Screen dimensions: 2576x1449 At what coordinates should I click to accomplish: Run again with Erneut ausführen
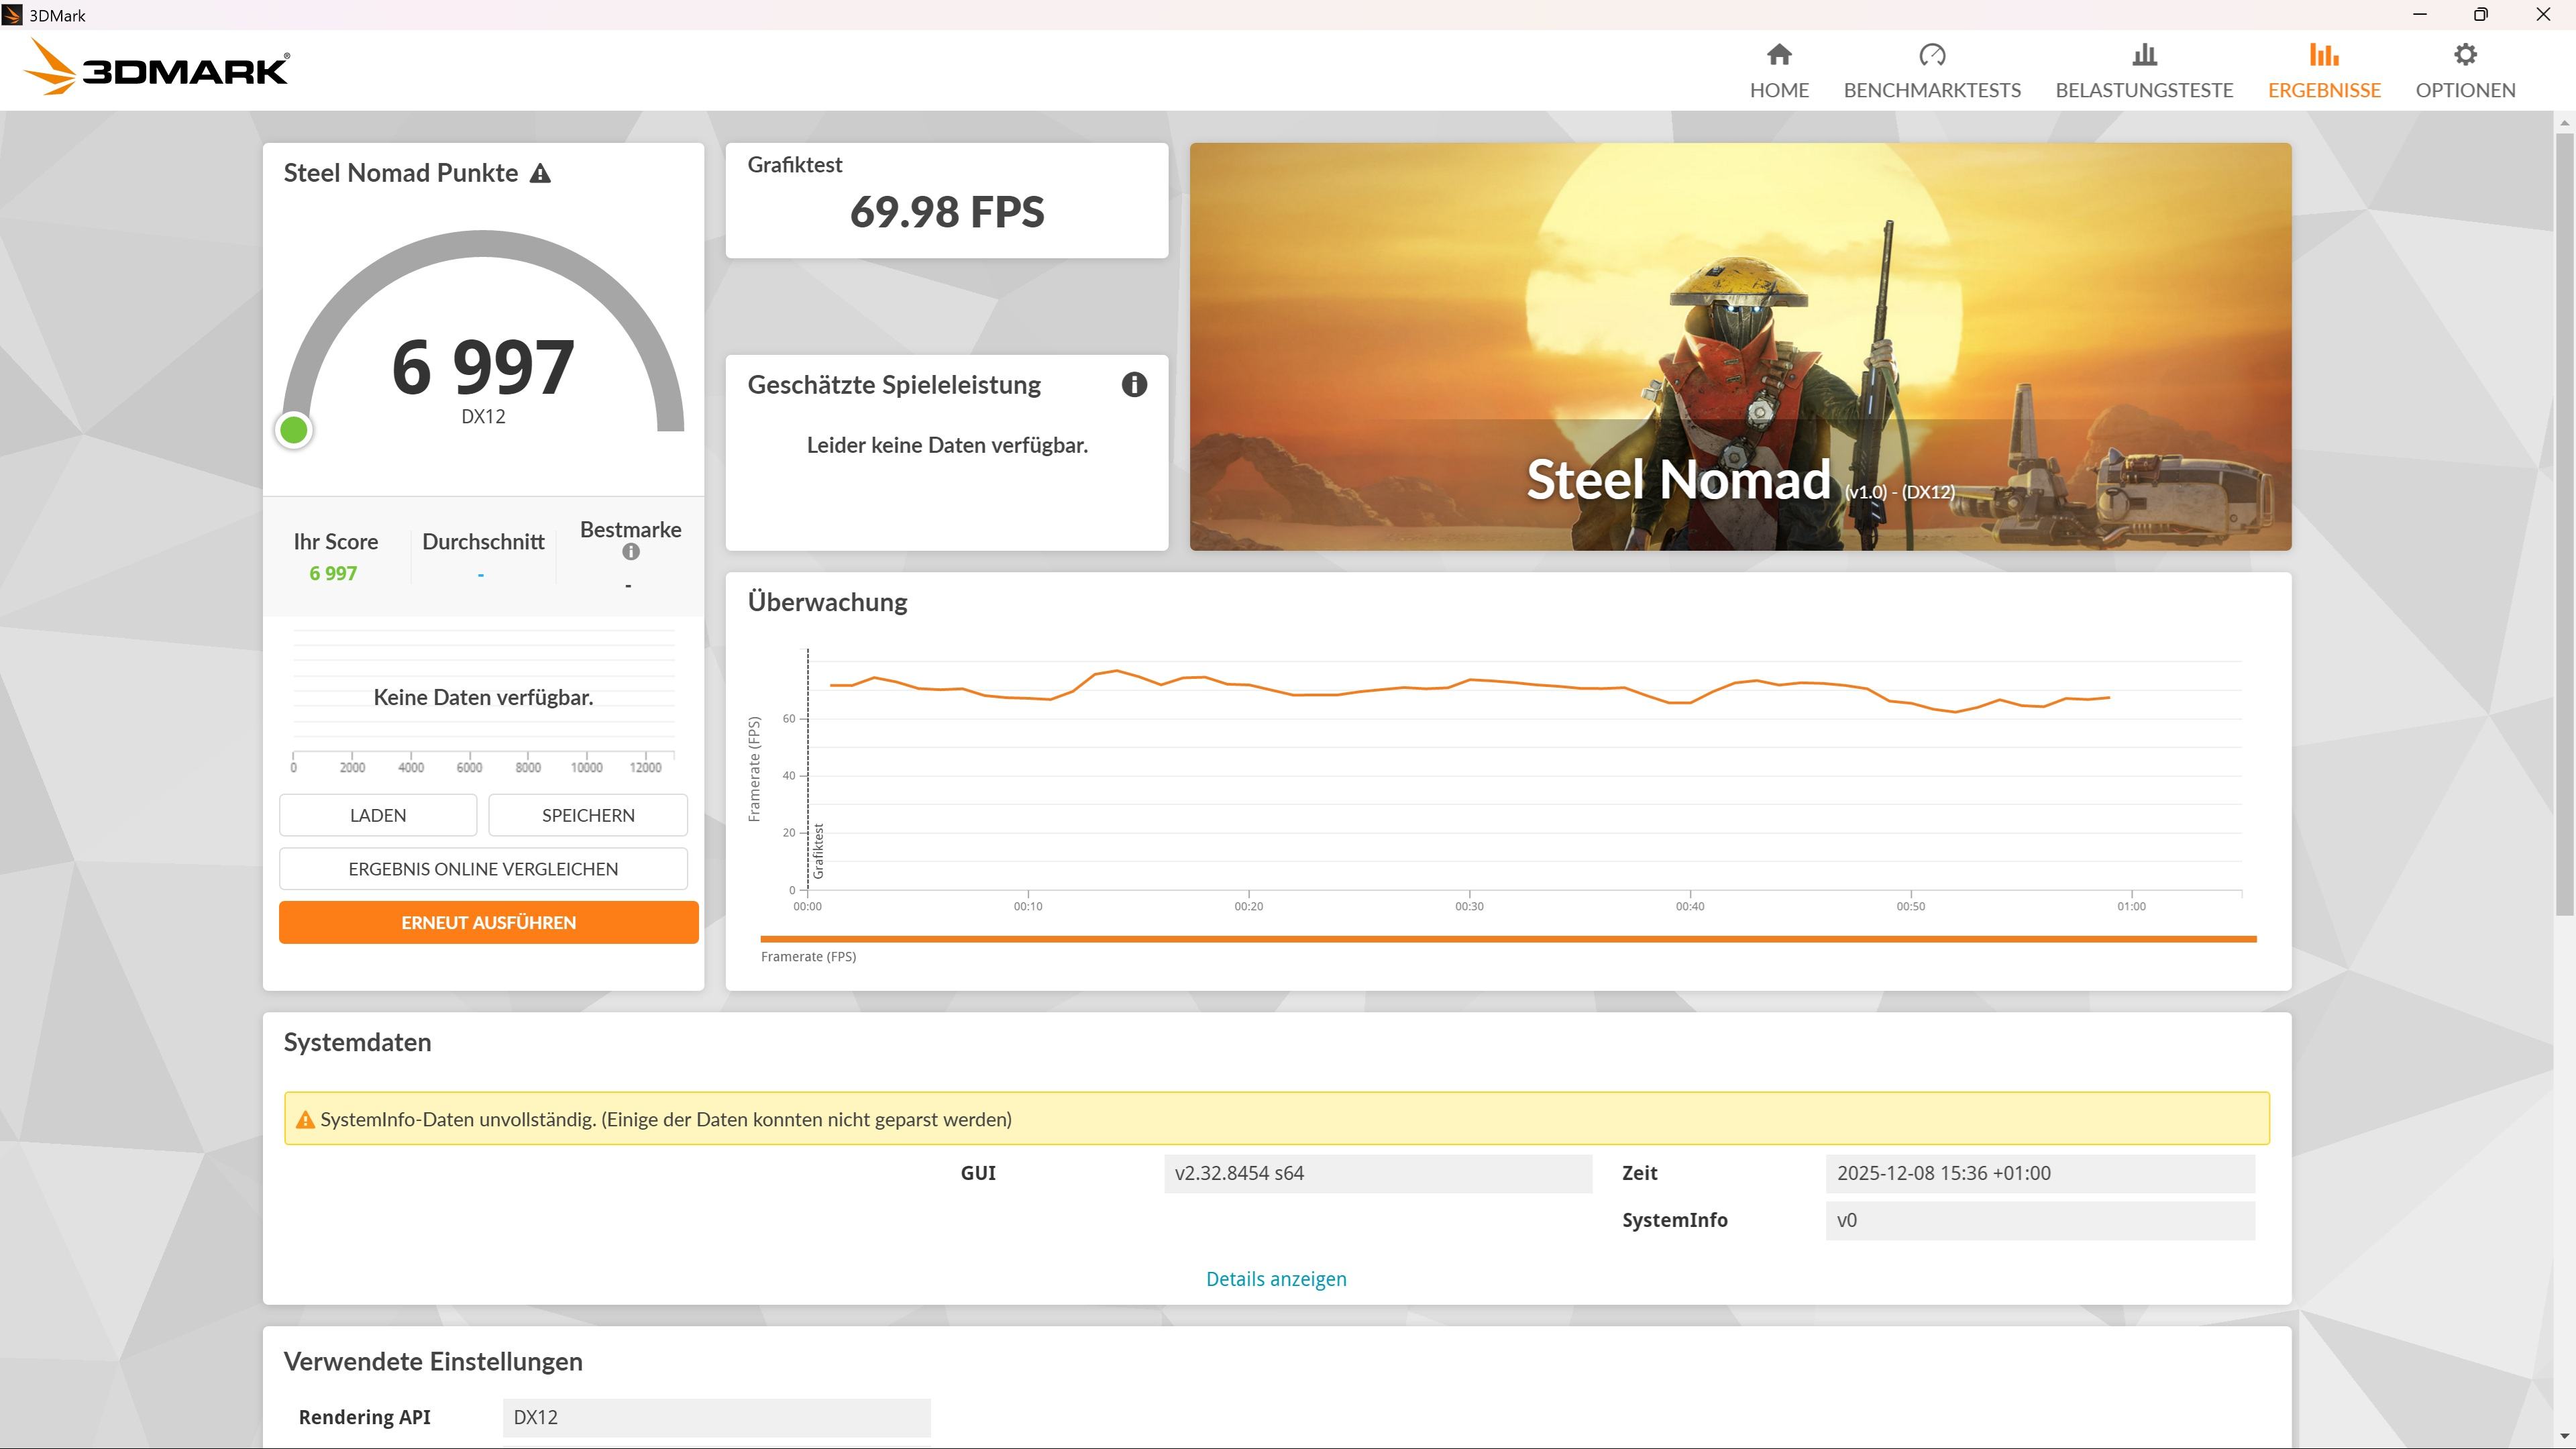pos(488,922)
